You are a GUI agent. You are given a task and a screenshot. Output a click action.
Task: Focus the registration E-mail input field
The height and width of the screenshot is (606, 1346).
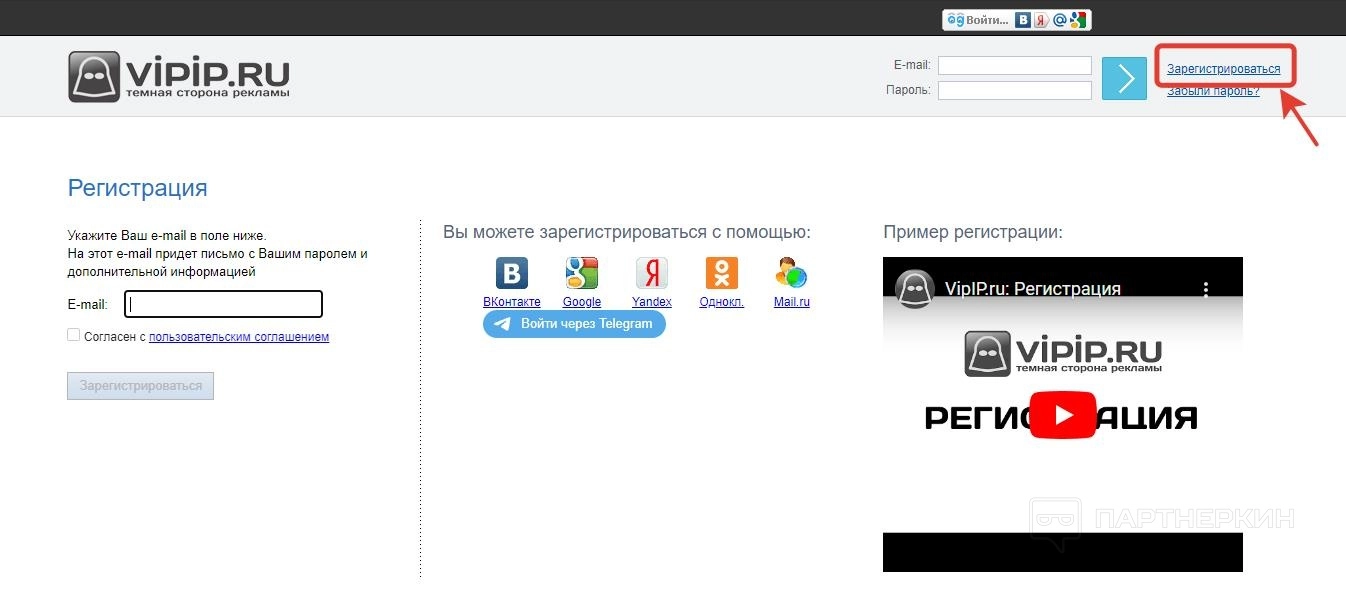[224, 304]
